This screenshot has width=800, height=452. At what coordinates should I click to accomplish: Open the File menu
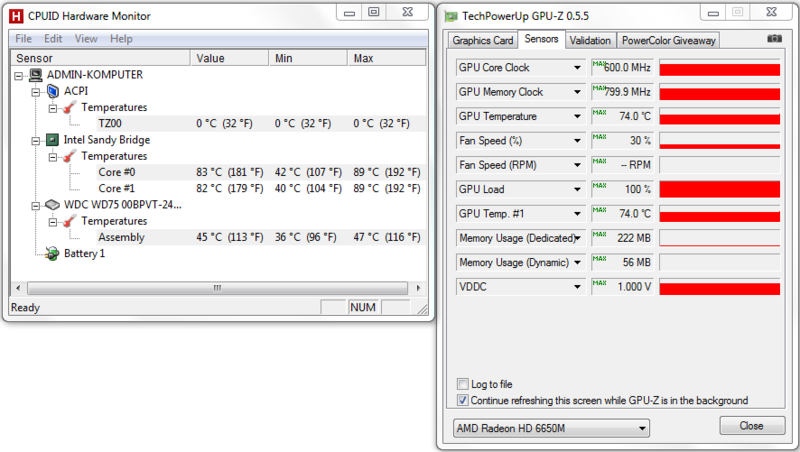point(23,39)
